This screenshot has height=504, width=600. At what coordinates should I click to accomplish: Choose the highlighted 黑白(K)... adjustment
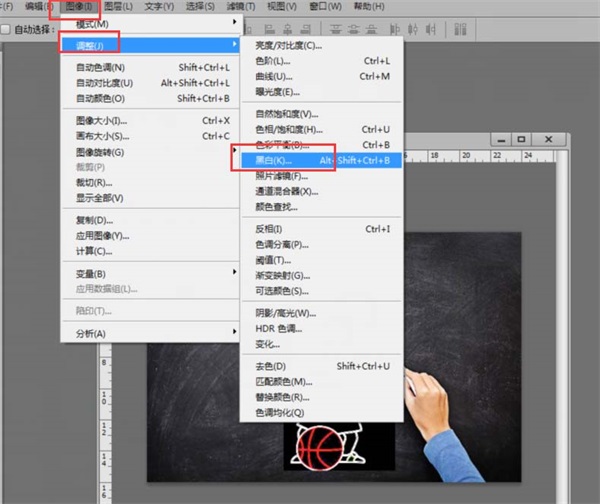[x=321, y=160]
